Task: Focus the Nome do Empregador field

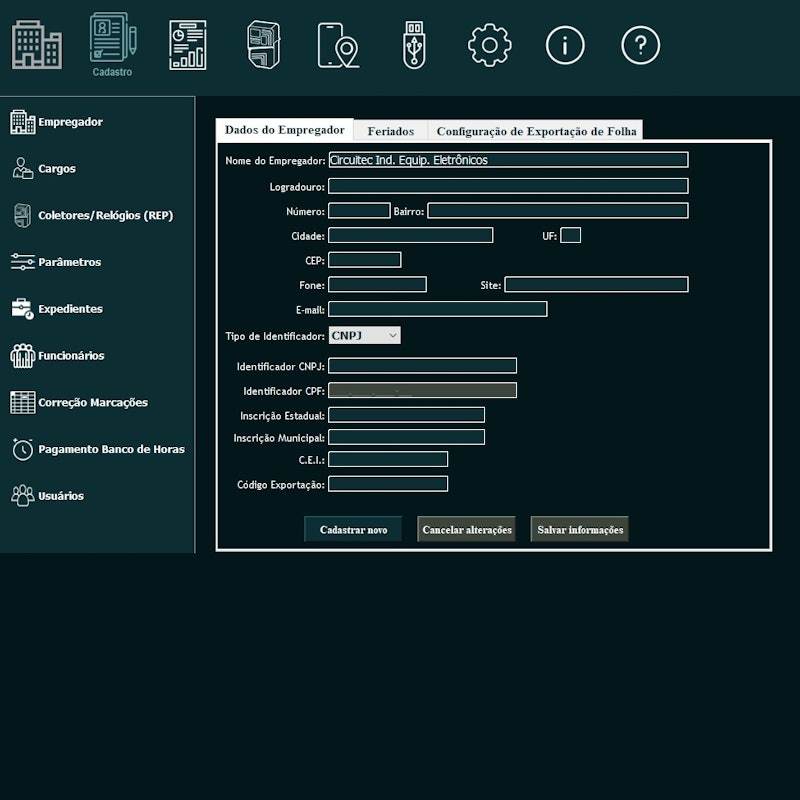Action: pos(508,160)
